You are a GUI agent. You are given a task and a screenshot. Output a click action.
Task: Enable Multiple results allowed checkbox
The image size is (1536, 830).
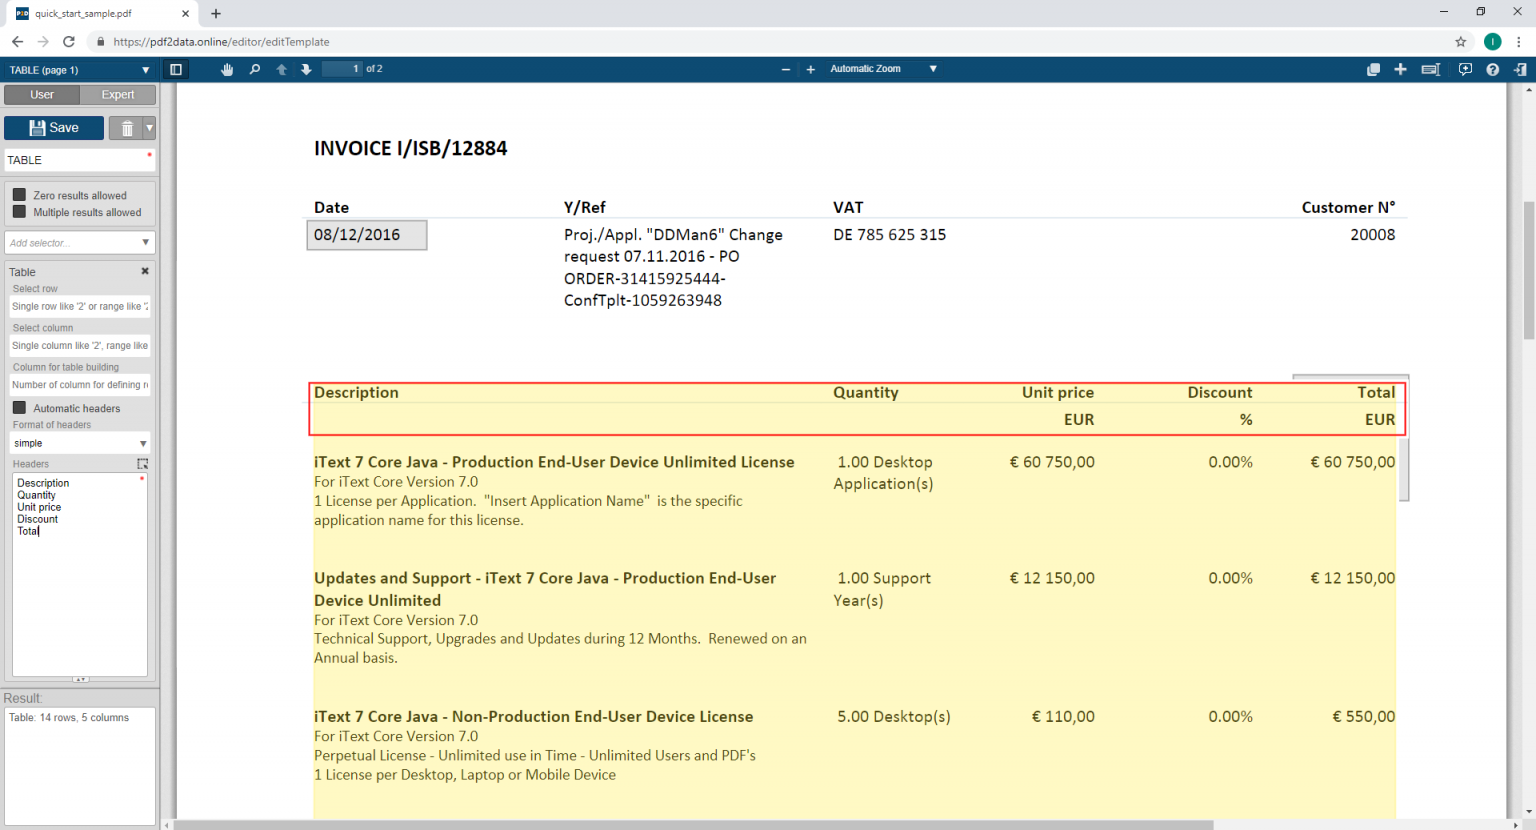coord(19,212)
